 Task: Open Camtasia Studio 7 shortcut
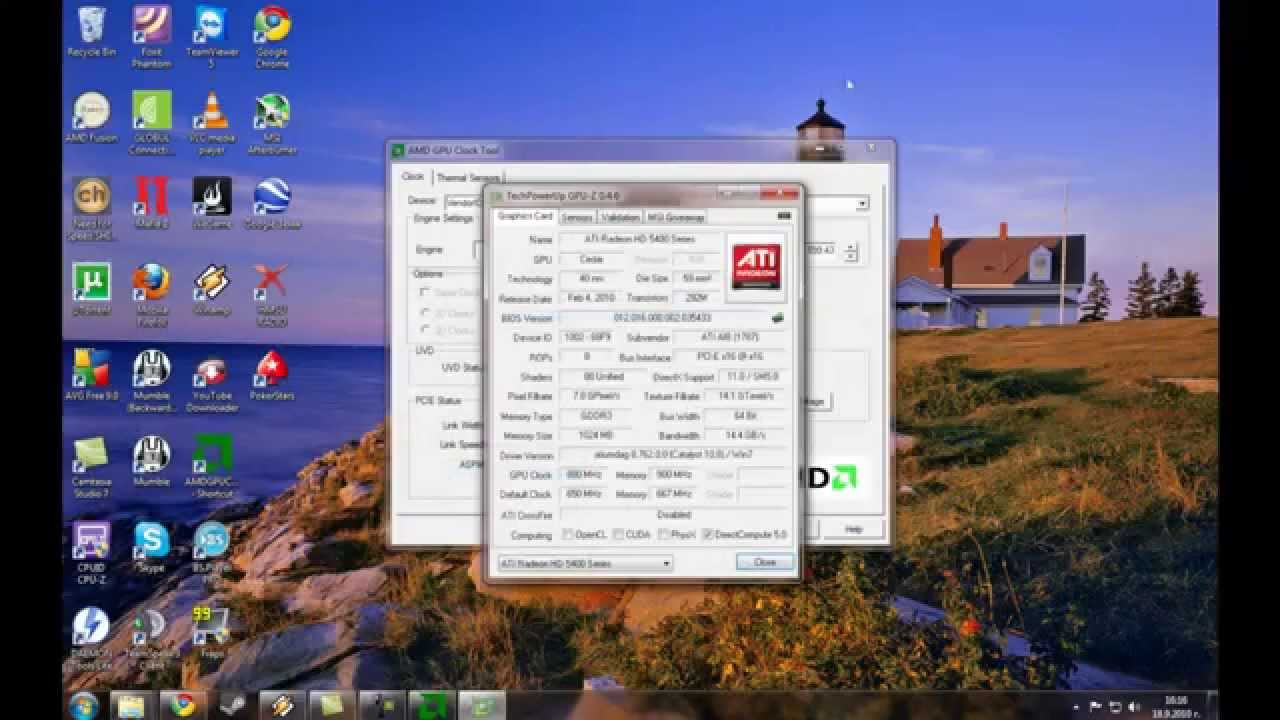[91, 467]
